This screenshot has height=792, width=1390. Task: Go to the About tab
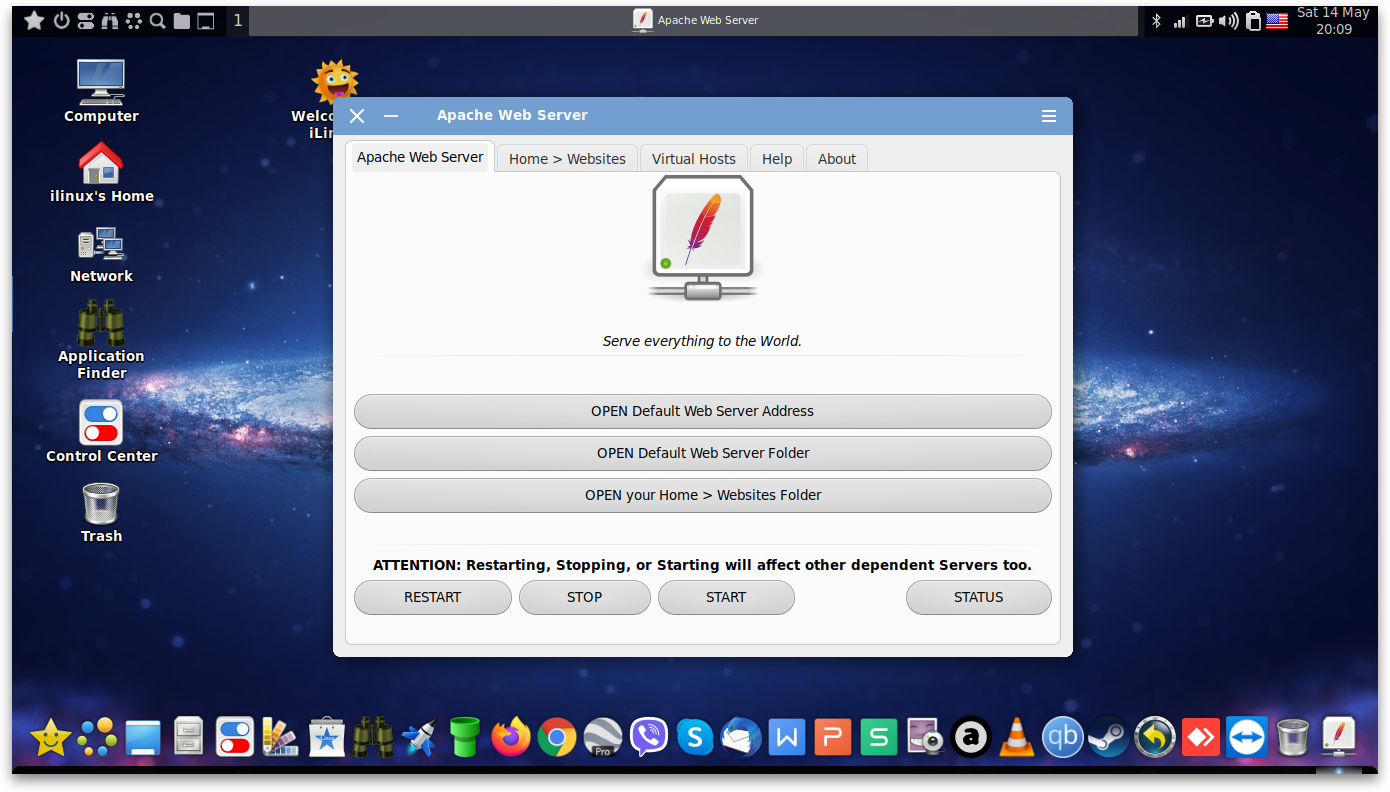click(837, 159)
